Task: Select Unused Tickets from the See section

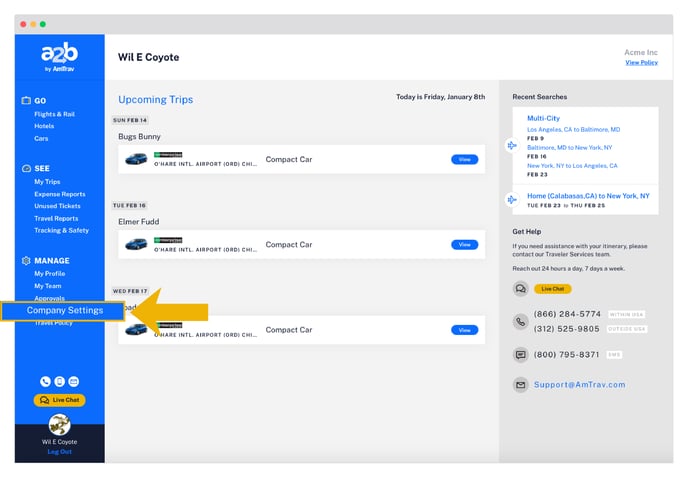Action: pos(57,206)
